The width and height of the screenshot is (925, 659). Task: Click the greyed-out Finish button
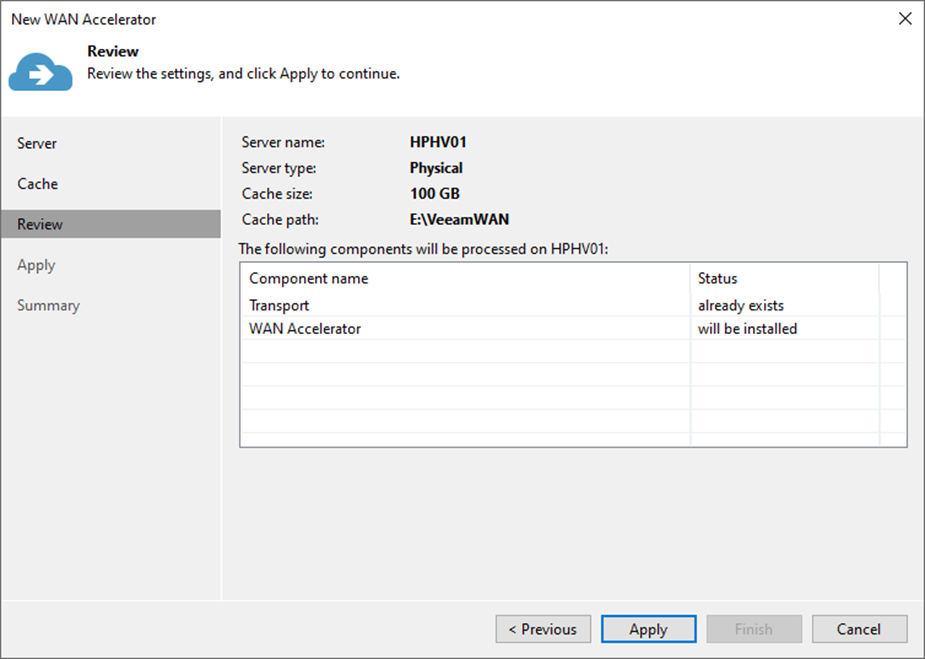point(753,629)
